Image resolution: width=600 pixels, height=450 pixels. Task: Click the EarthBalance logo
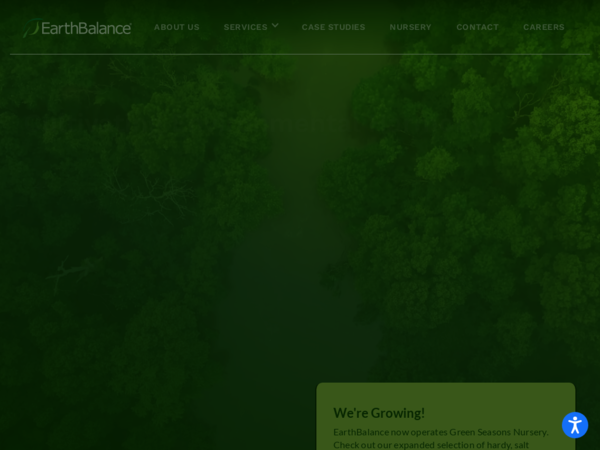point(77,28)
